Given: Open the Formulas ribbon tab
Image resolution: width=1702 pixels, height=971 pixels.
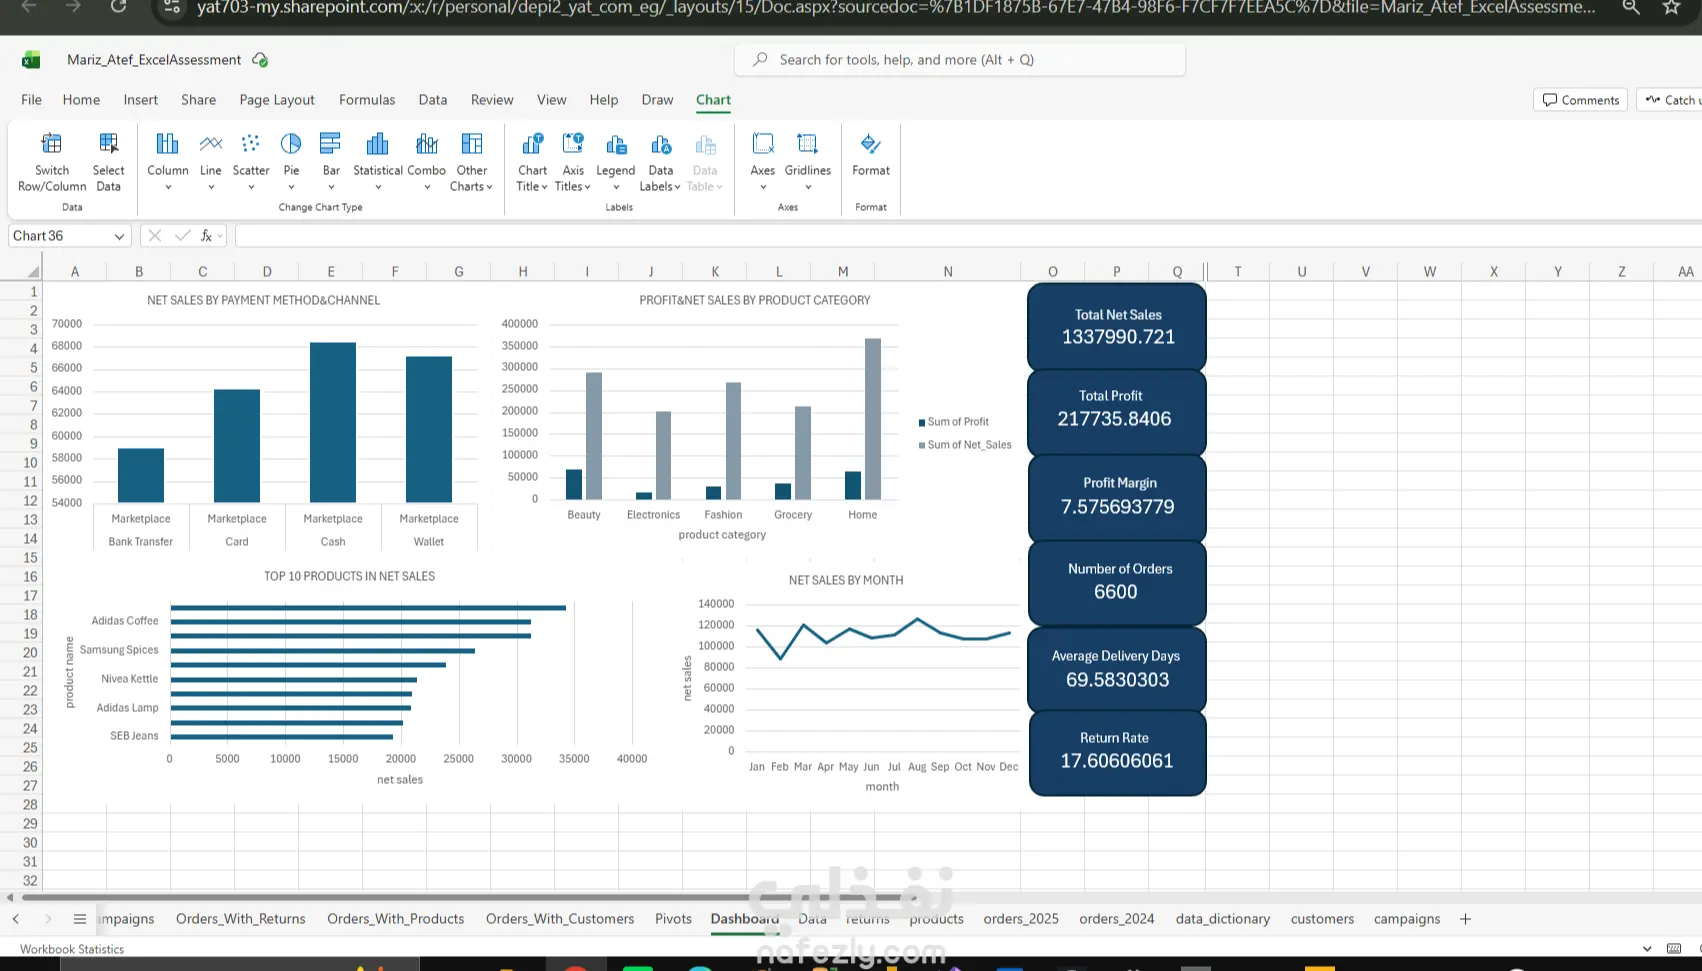Looking at the screenshot, I should [367, 100].
